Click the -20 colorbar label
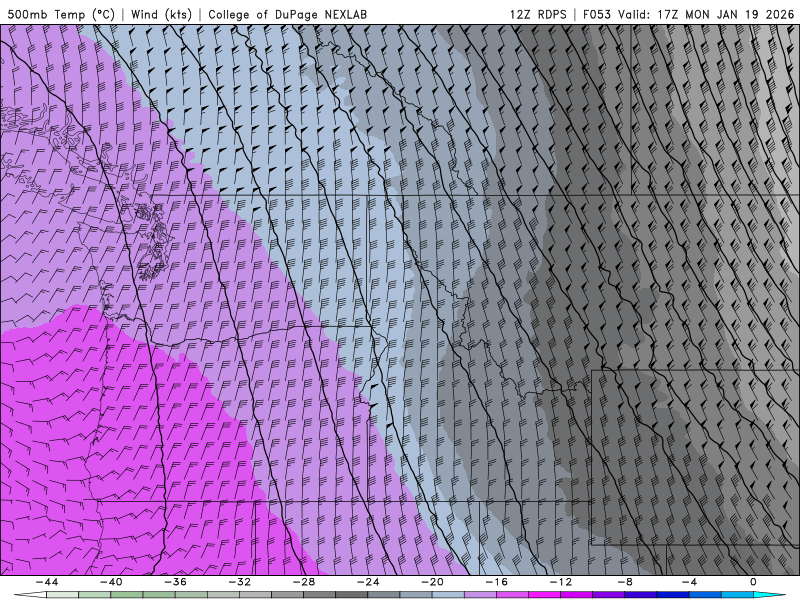Image resolution: width=800 pixels, height=600 pixels. click(x=432, y=582)
